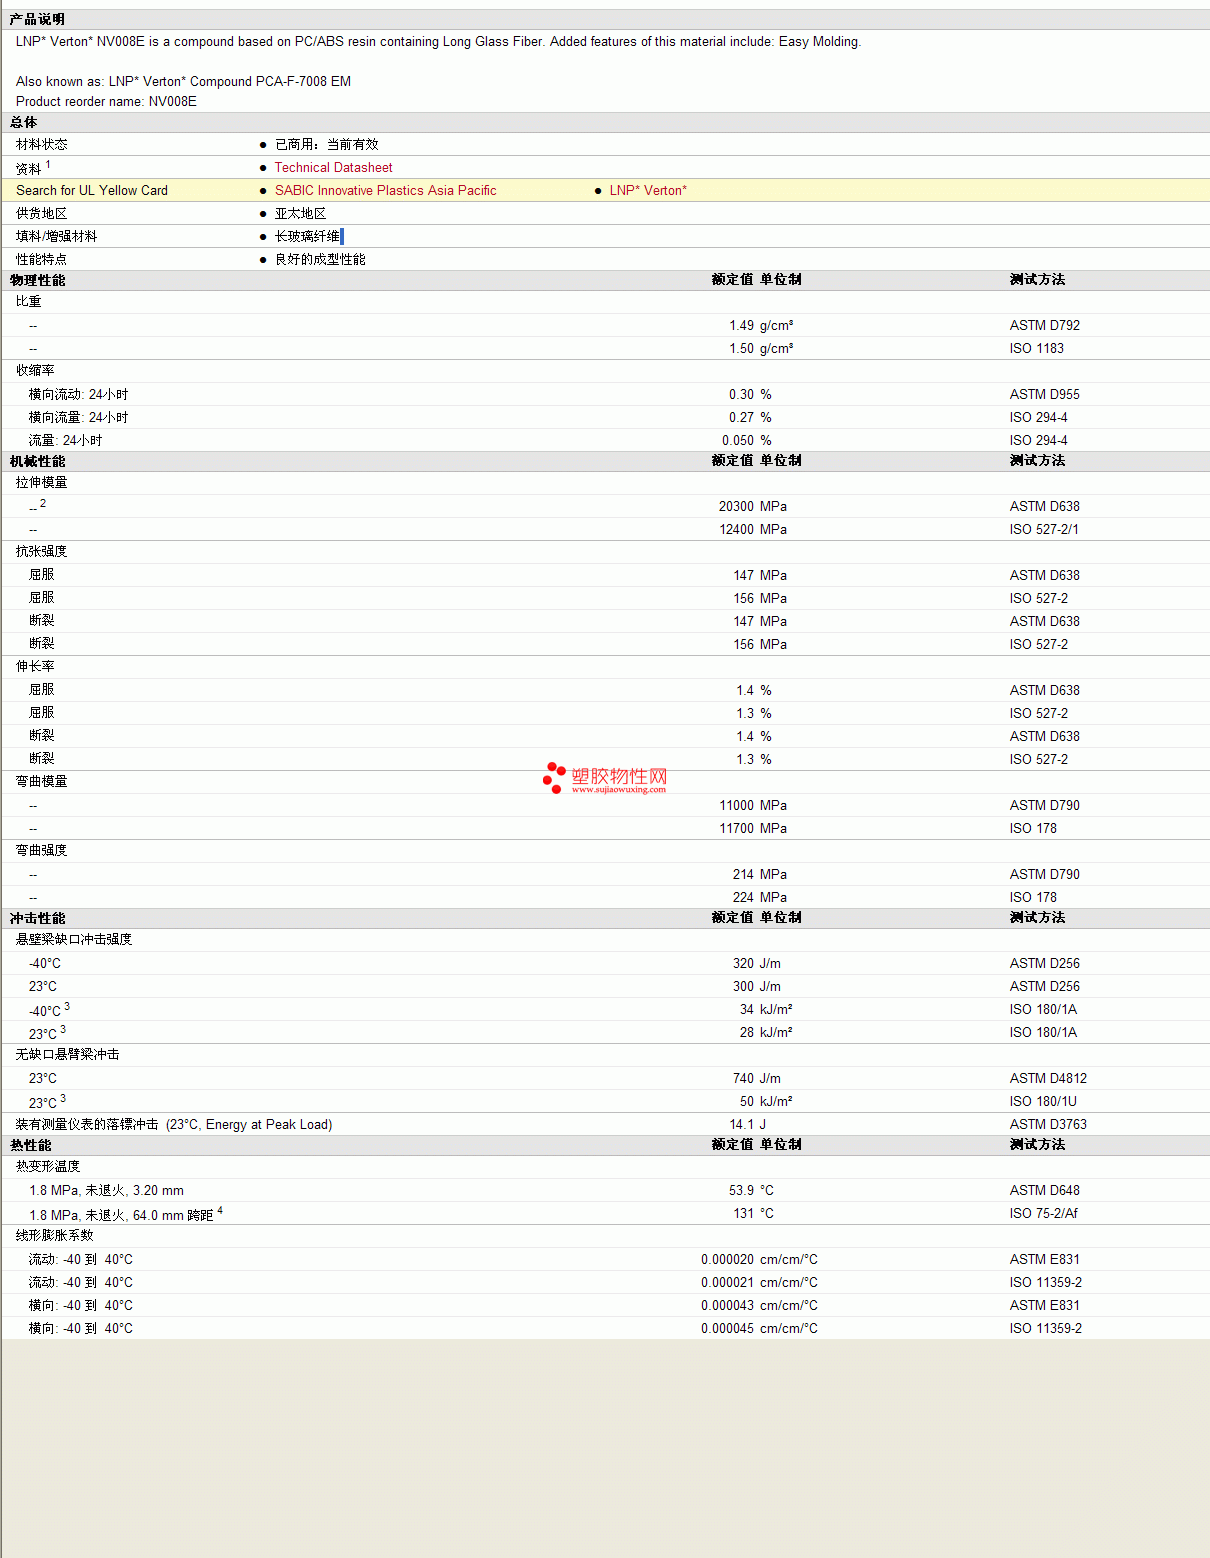Click the 长玻璃纤维 value

(307, 236)
